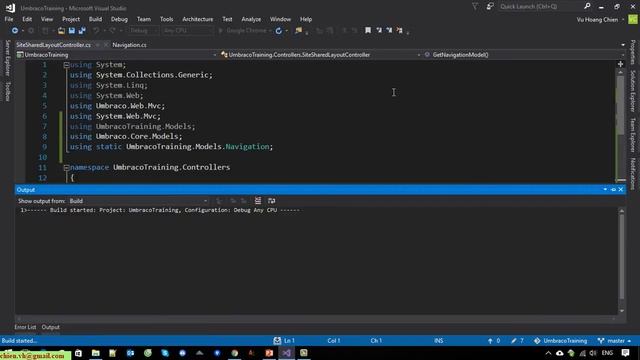
Task: Click Clear All icon in Output toolbar
Action: [258, 201]
